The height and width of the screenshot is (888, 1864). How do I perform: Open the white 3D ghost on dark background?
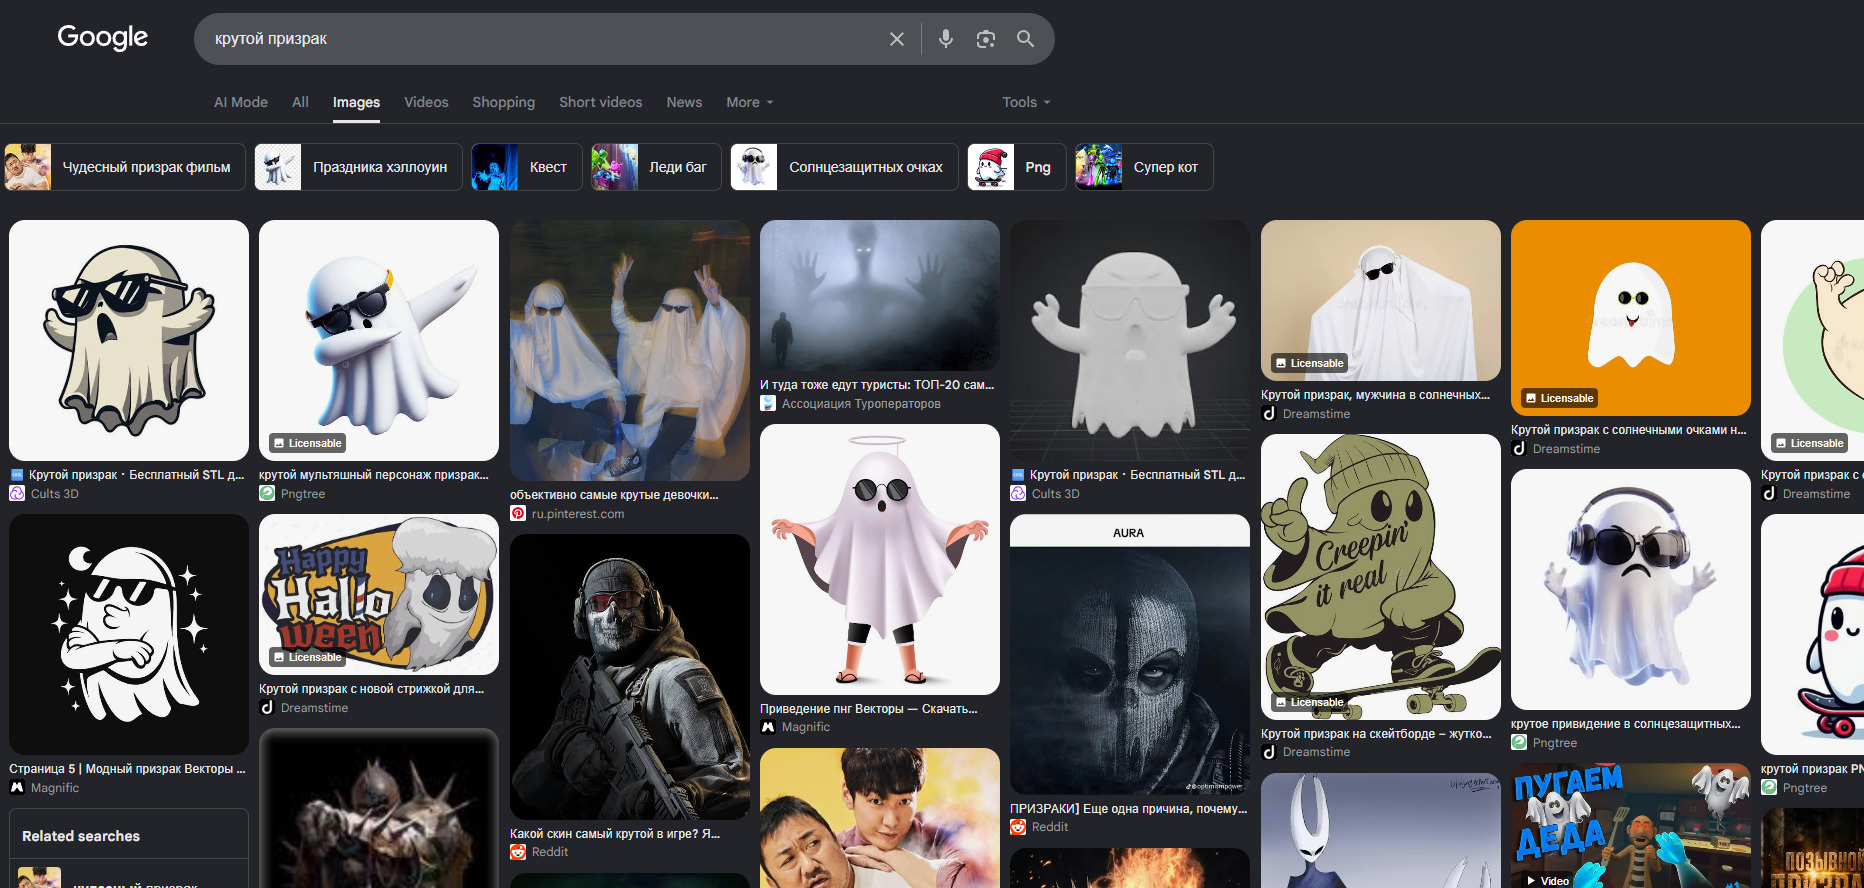(1130, 340)
